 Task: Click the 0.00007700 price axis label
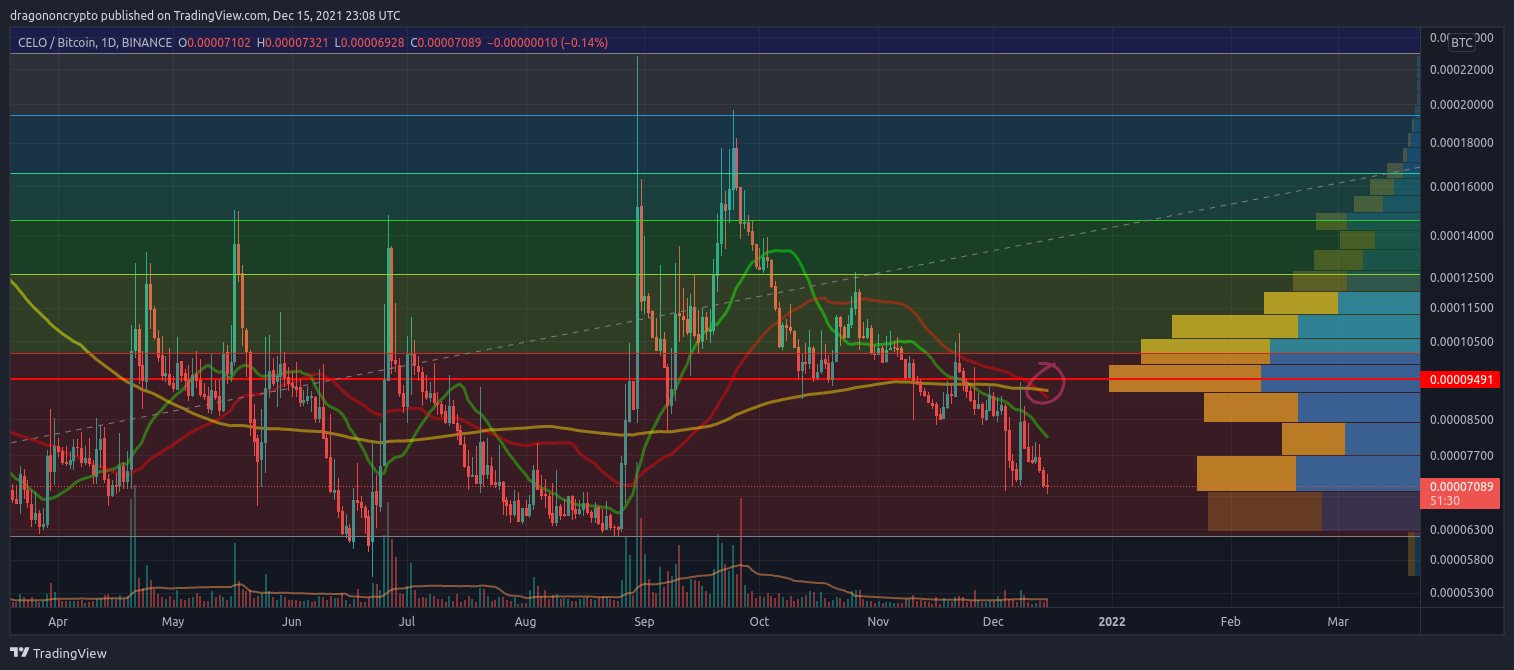(x=1461, y=456)
